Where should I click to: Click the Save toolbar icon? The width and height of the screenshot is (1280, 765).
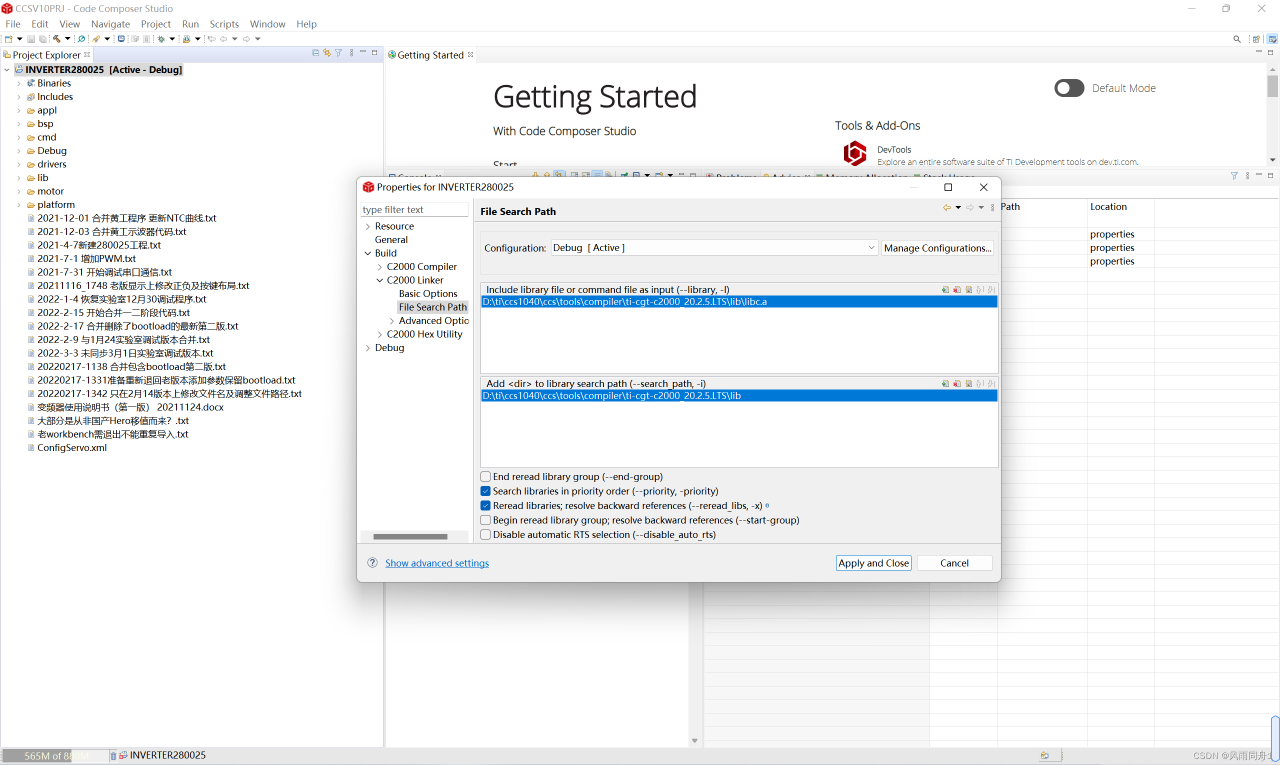click(x=31, y=39)
